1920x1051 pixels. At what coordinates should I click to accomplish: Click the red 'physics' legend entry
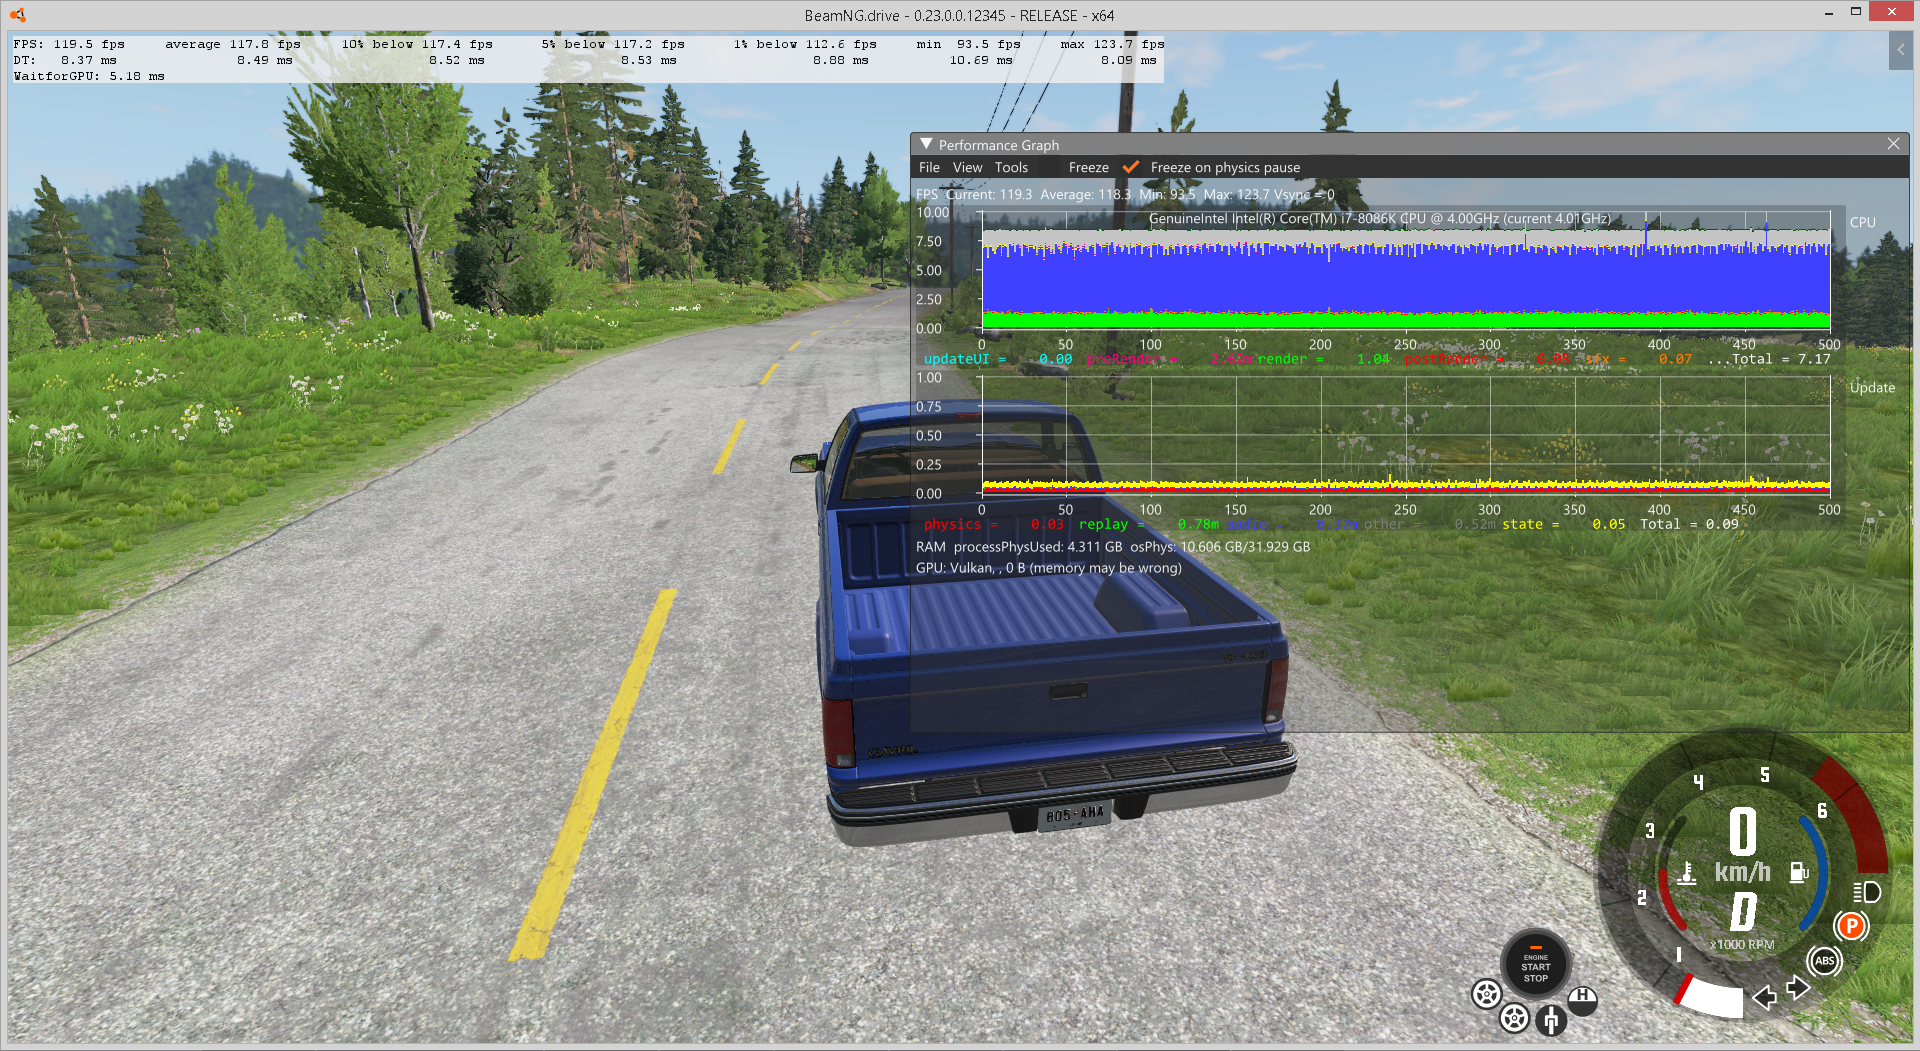pos(994,524)
